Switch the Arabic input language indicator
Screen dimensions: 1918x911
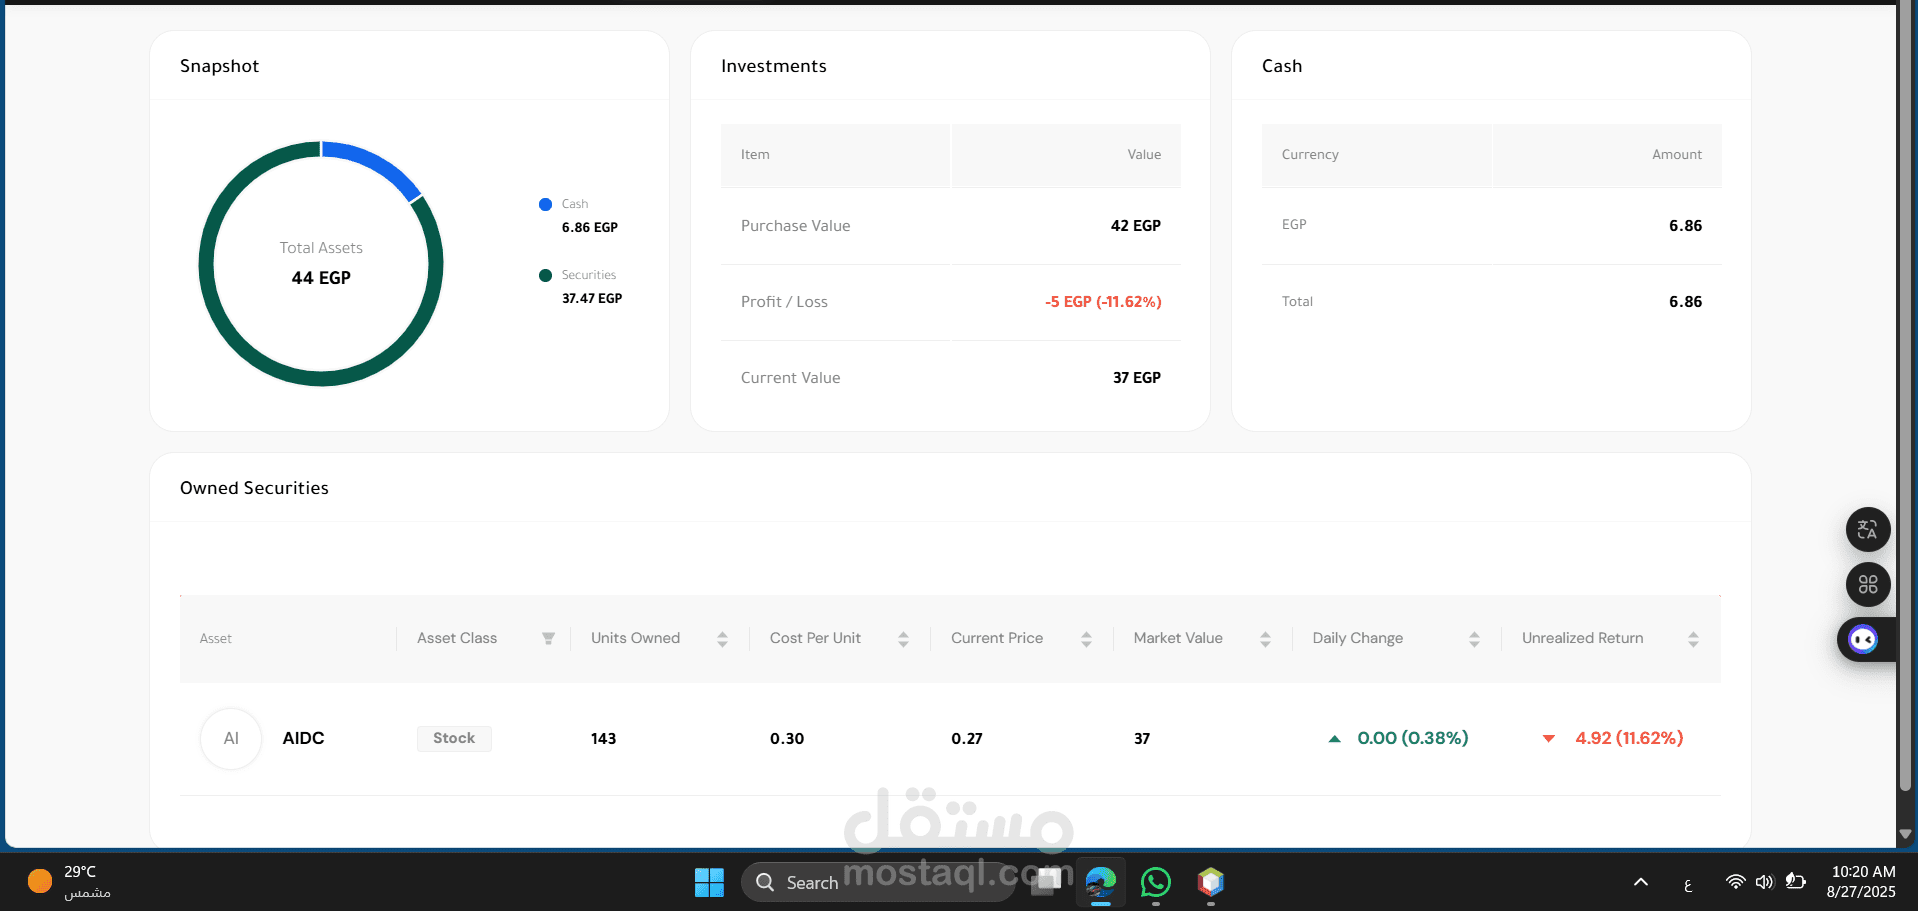click(x=1688, y=884)
